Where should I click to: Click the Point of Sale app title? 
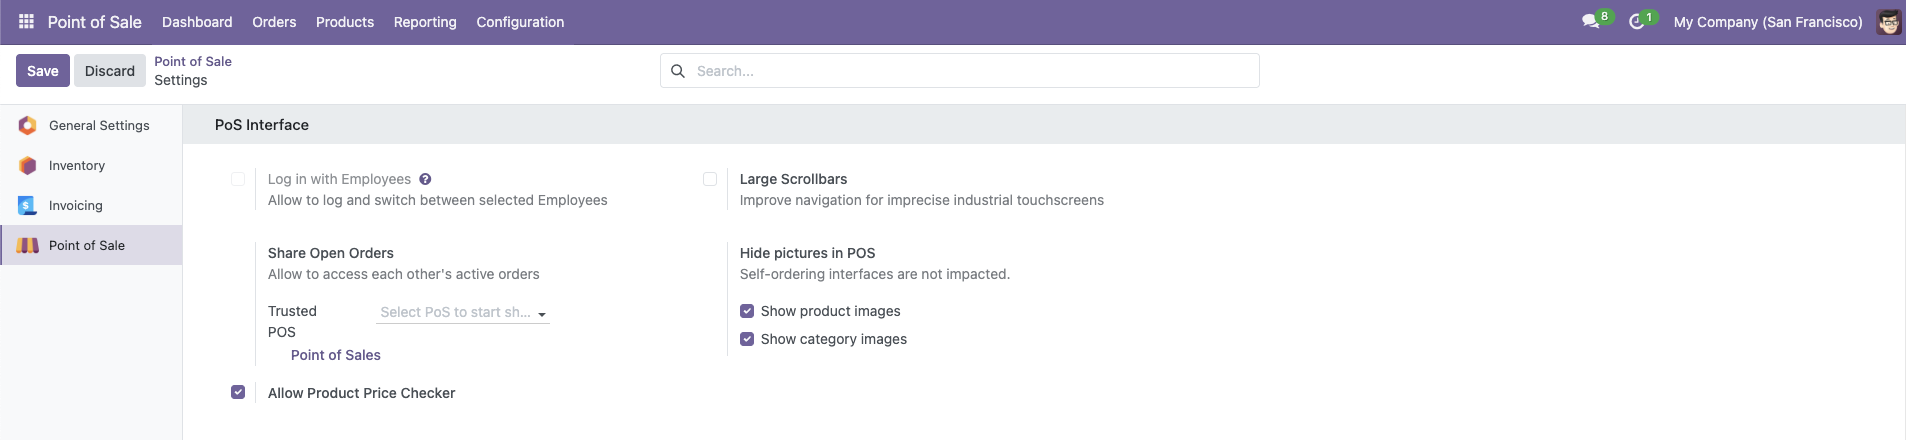[95, 22]
